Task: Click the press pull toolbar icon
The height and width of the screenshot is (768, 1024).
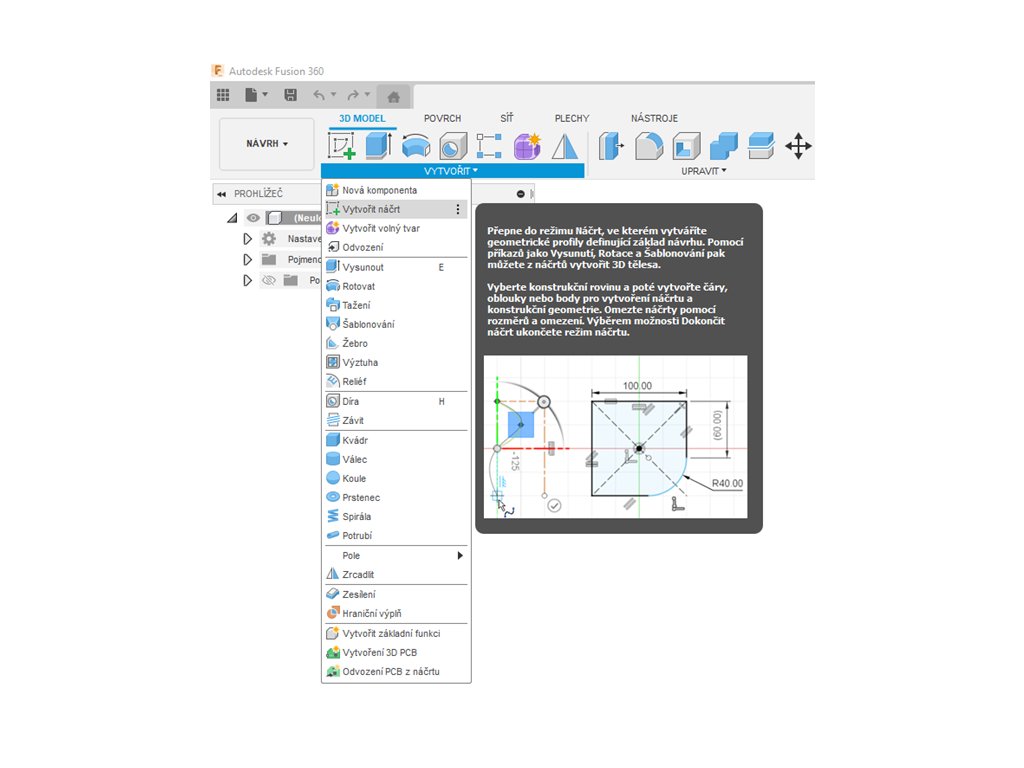Action: click(x=611, y=146)
